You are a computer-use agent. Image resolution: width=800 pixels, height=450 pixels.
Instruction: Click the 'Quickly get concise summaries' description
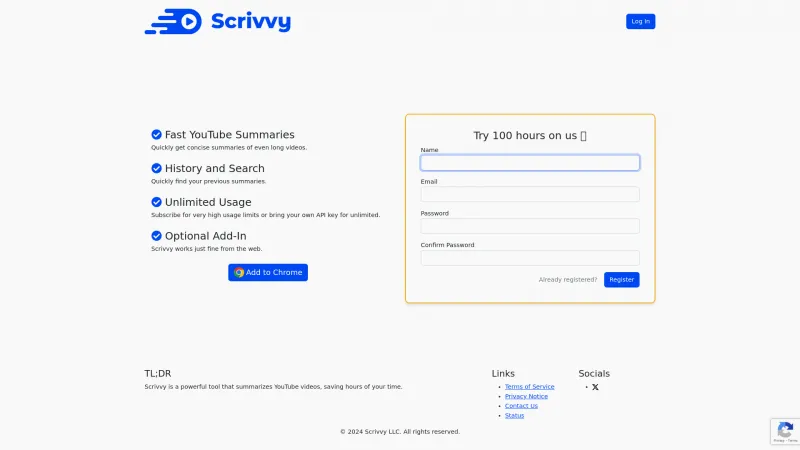coord(229,147)
